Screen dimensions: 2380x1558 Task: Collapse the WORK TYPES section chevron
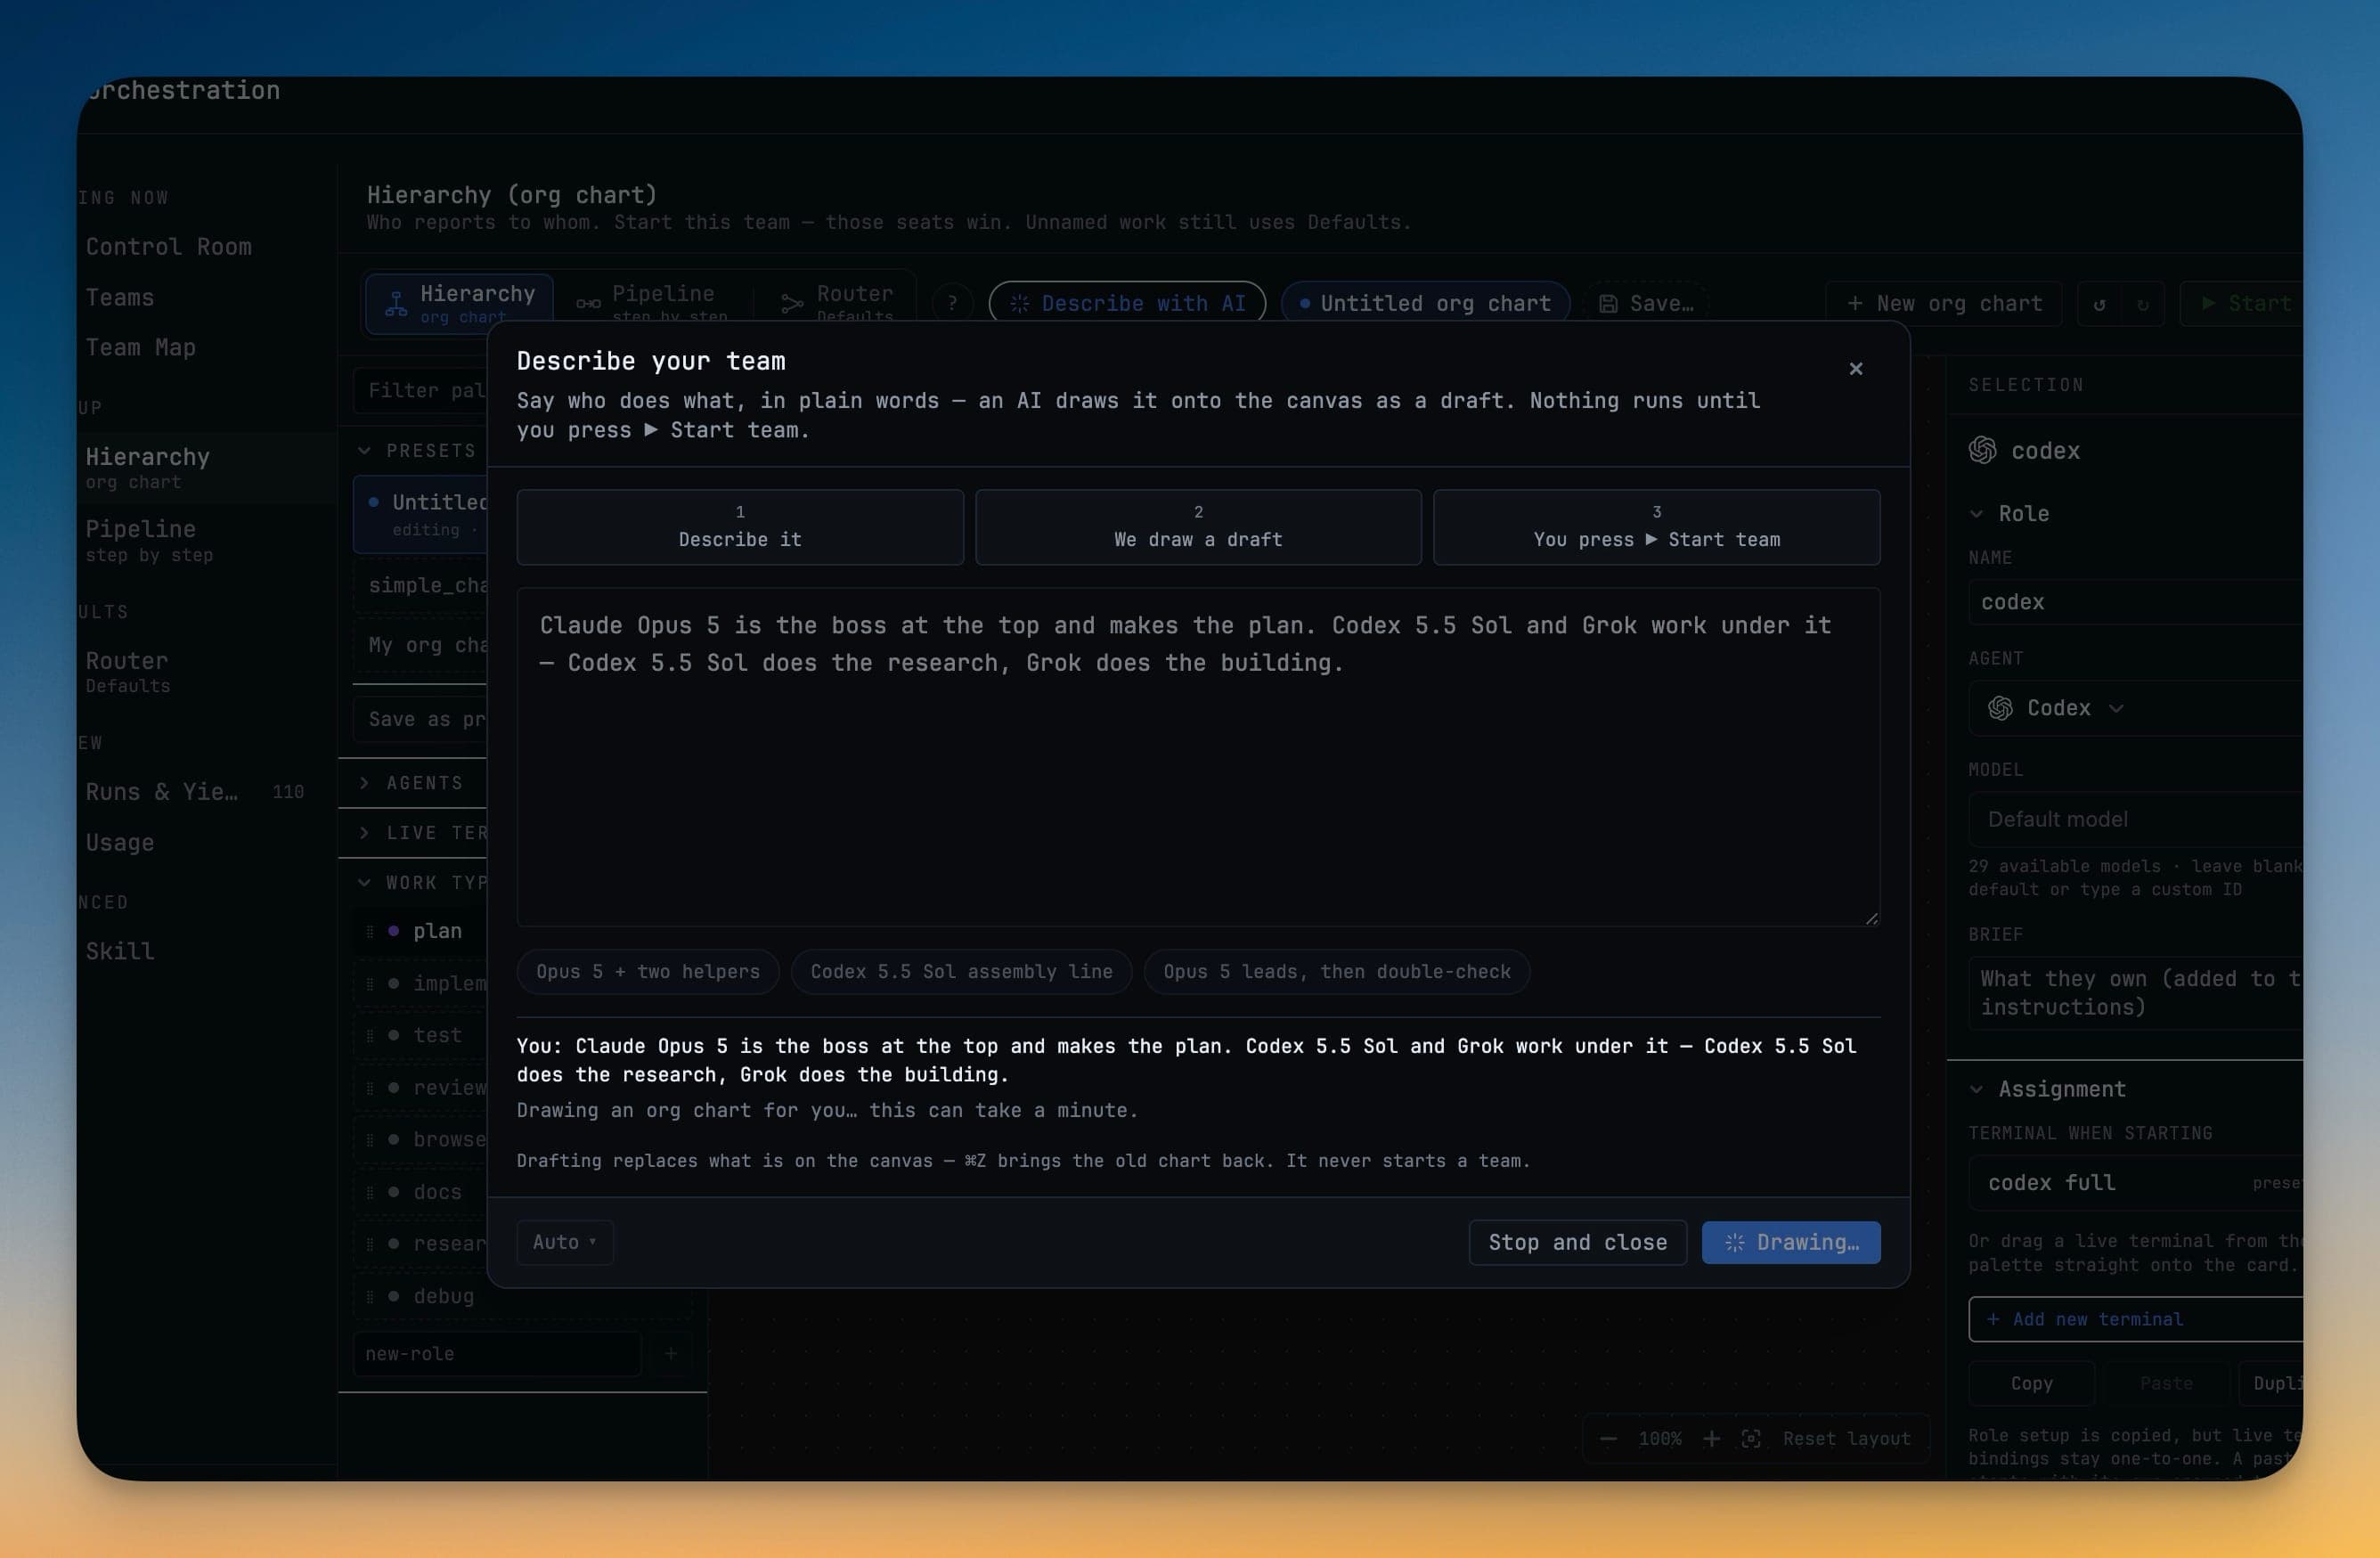tap(364, 882)
